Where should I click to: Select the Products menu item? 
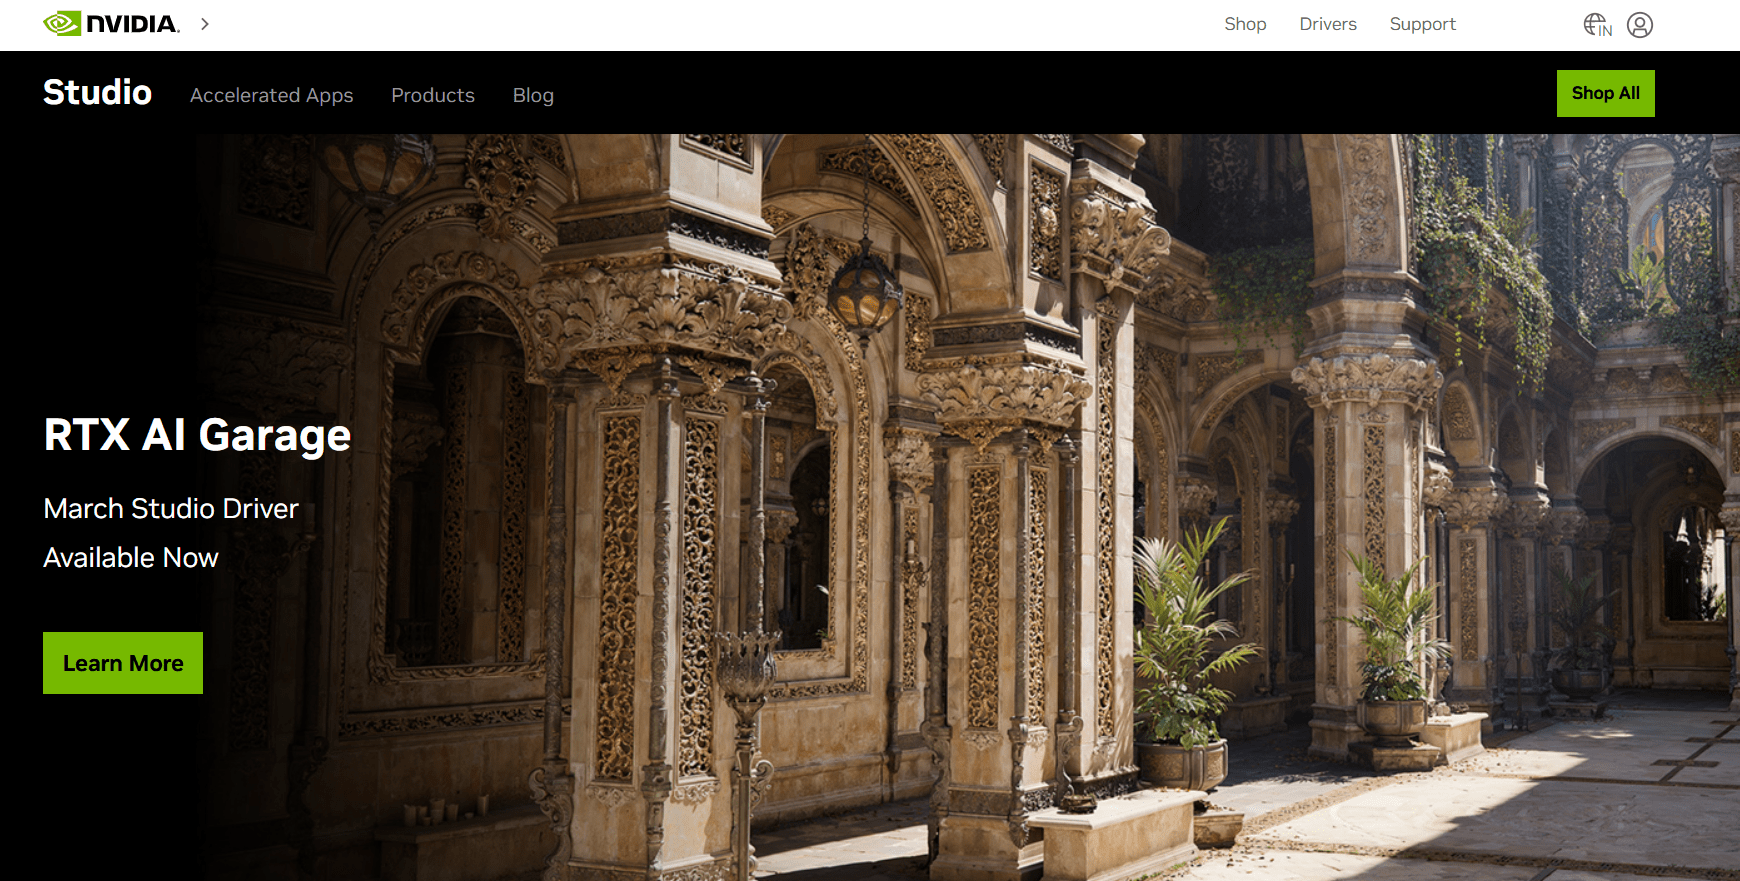[433, 95]
